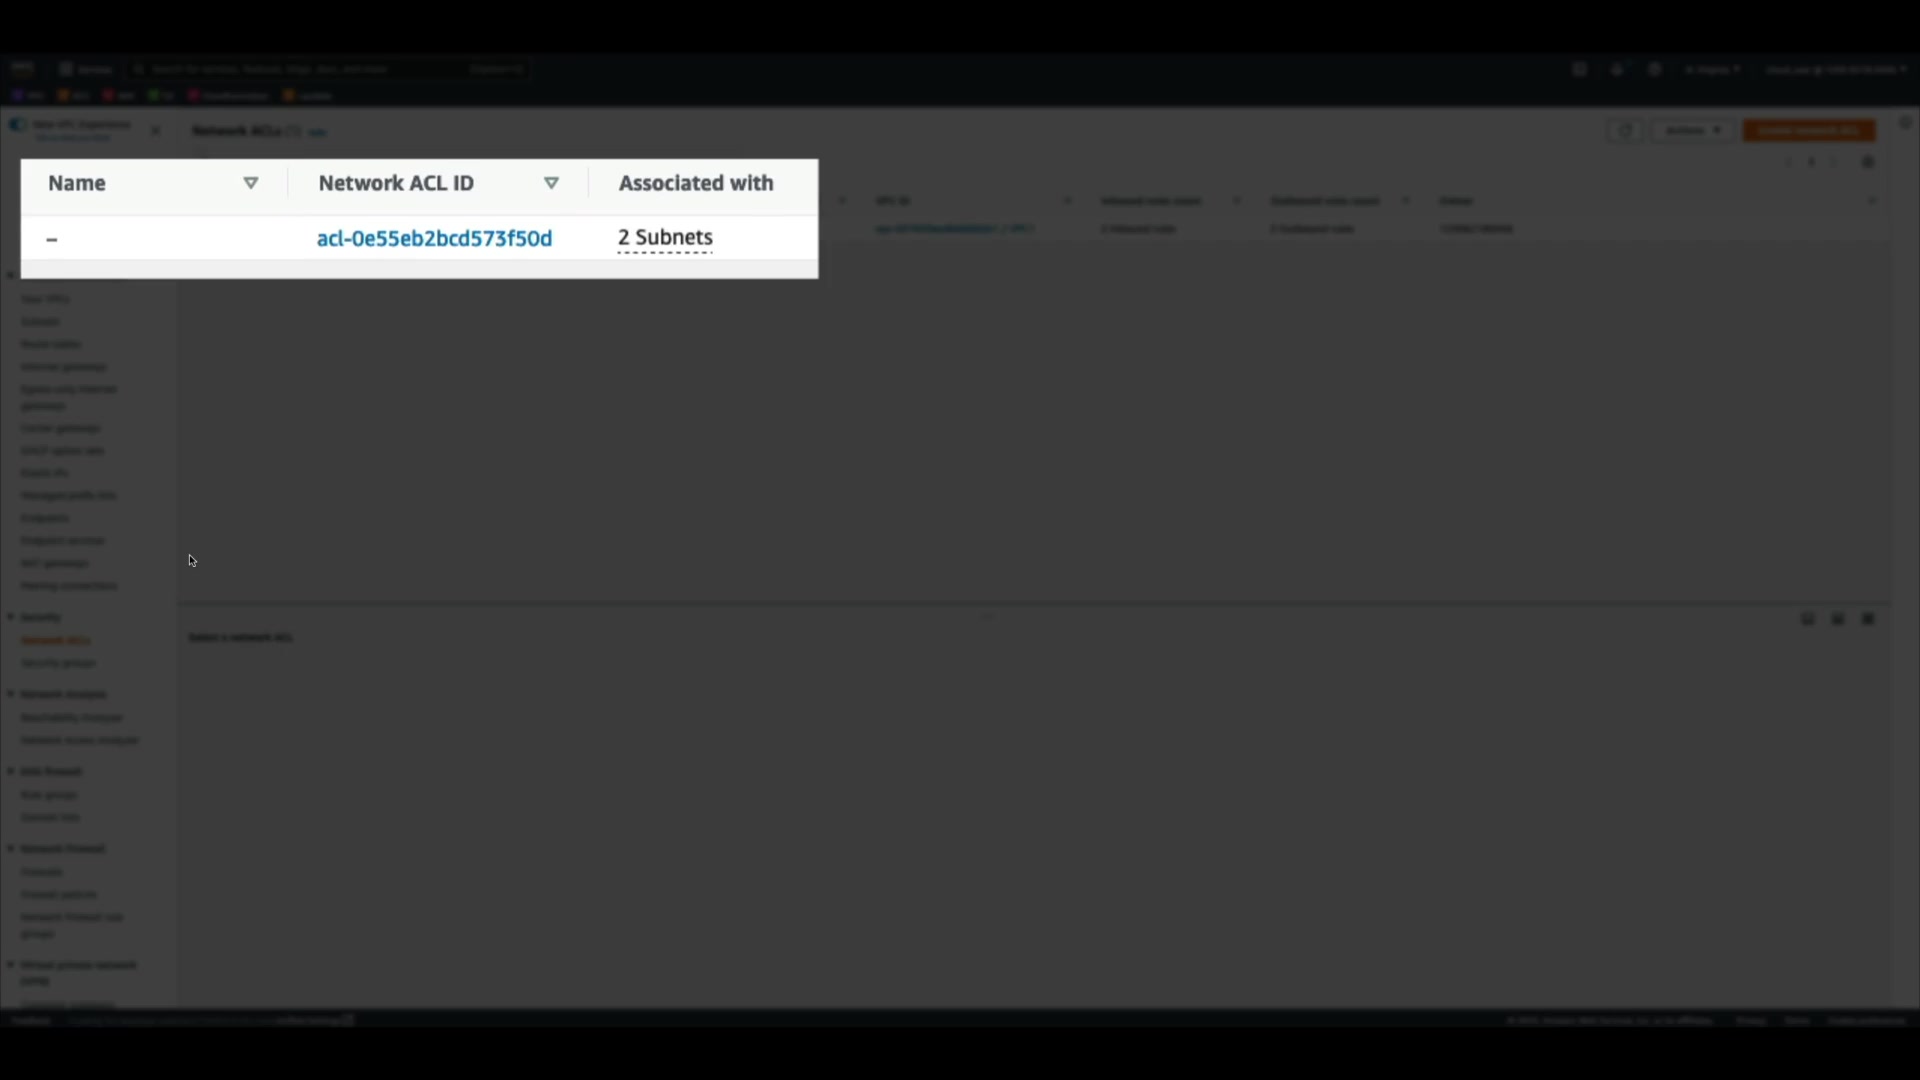Open acl-0e55eb2bcd573f50d link
This screenshot has width=1920, height=1080.
(434, 238)
